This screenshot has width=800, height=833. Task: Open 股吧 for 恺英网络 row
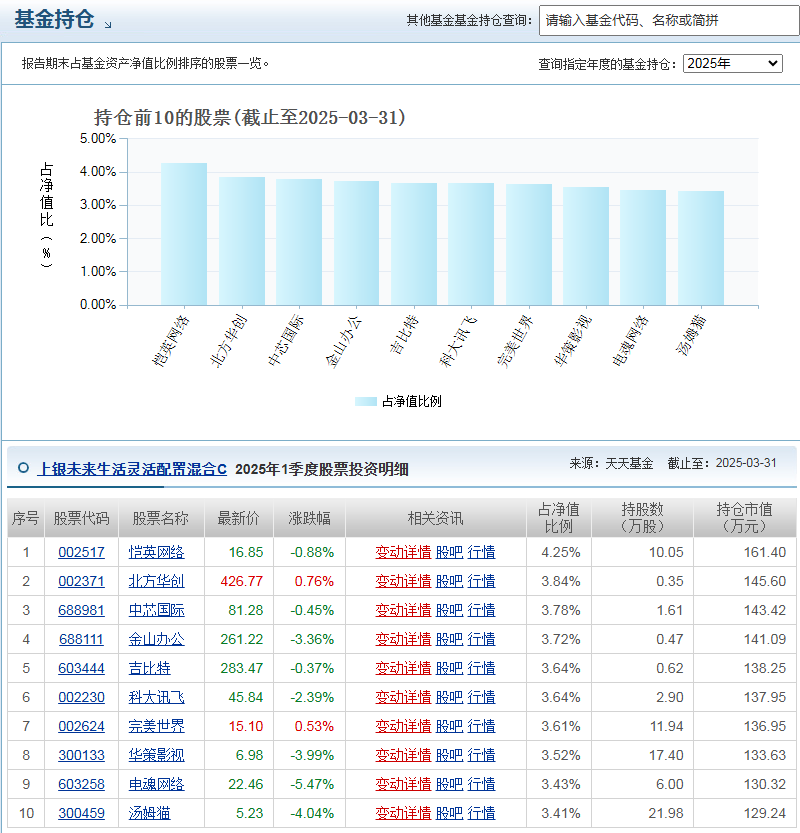point(449,552)
